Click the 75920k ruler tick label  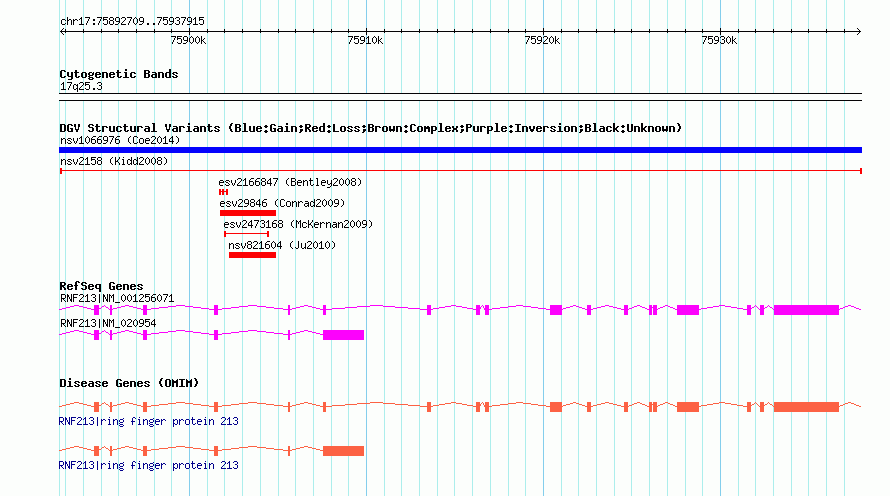[543, 40]
